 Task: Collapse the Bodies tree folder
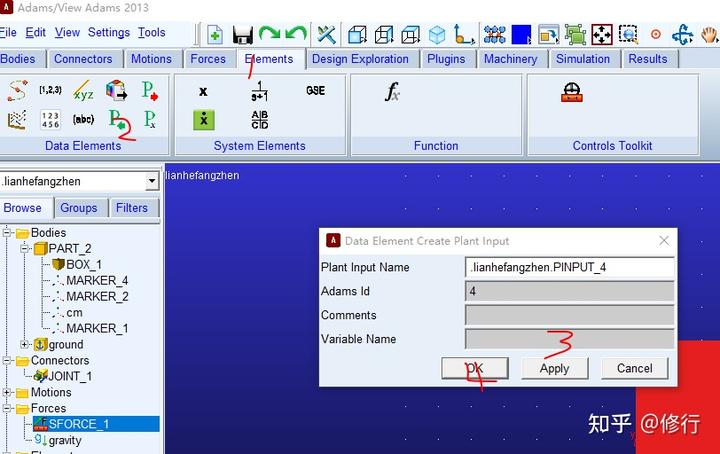[x=7, y=233]
